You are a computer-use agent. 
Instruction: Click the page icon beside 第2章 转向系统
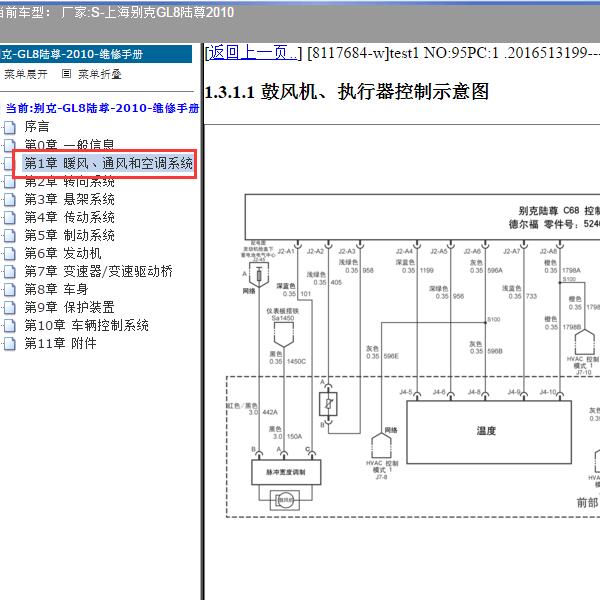[9, 182]
